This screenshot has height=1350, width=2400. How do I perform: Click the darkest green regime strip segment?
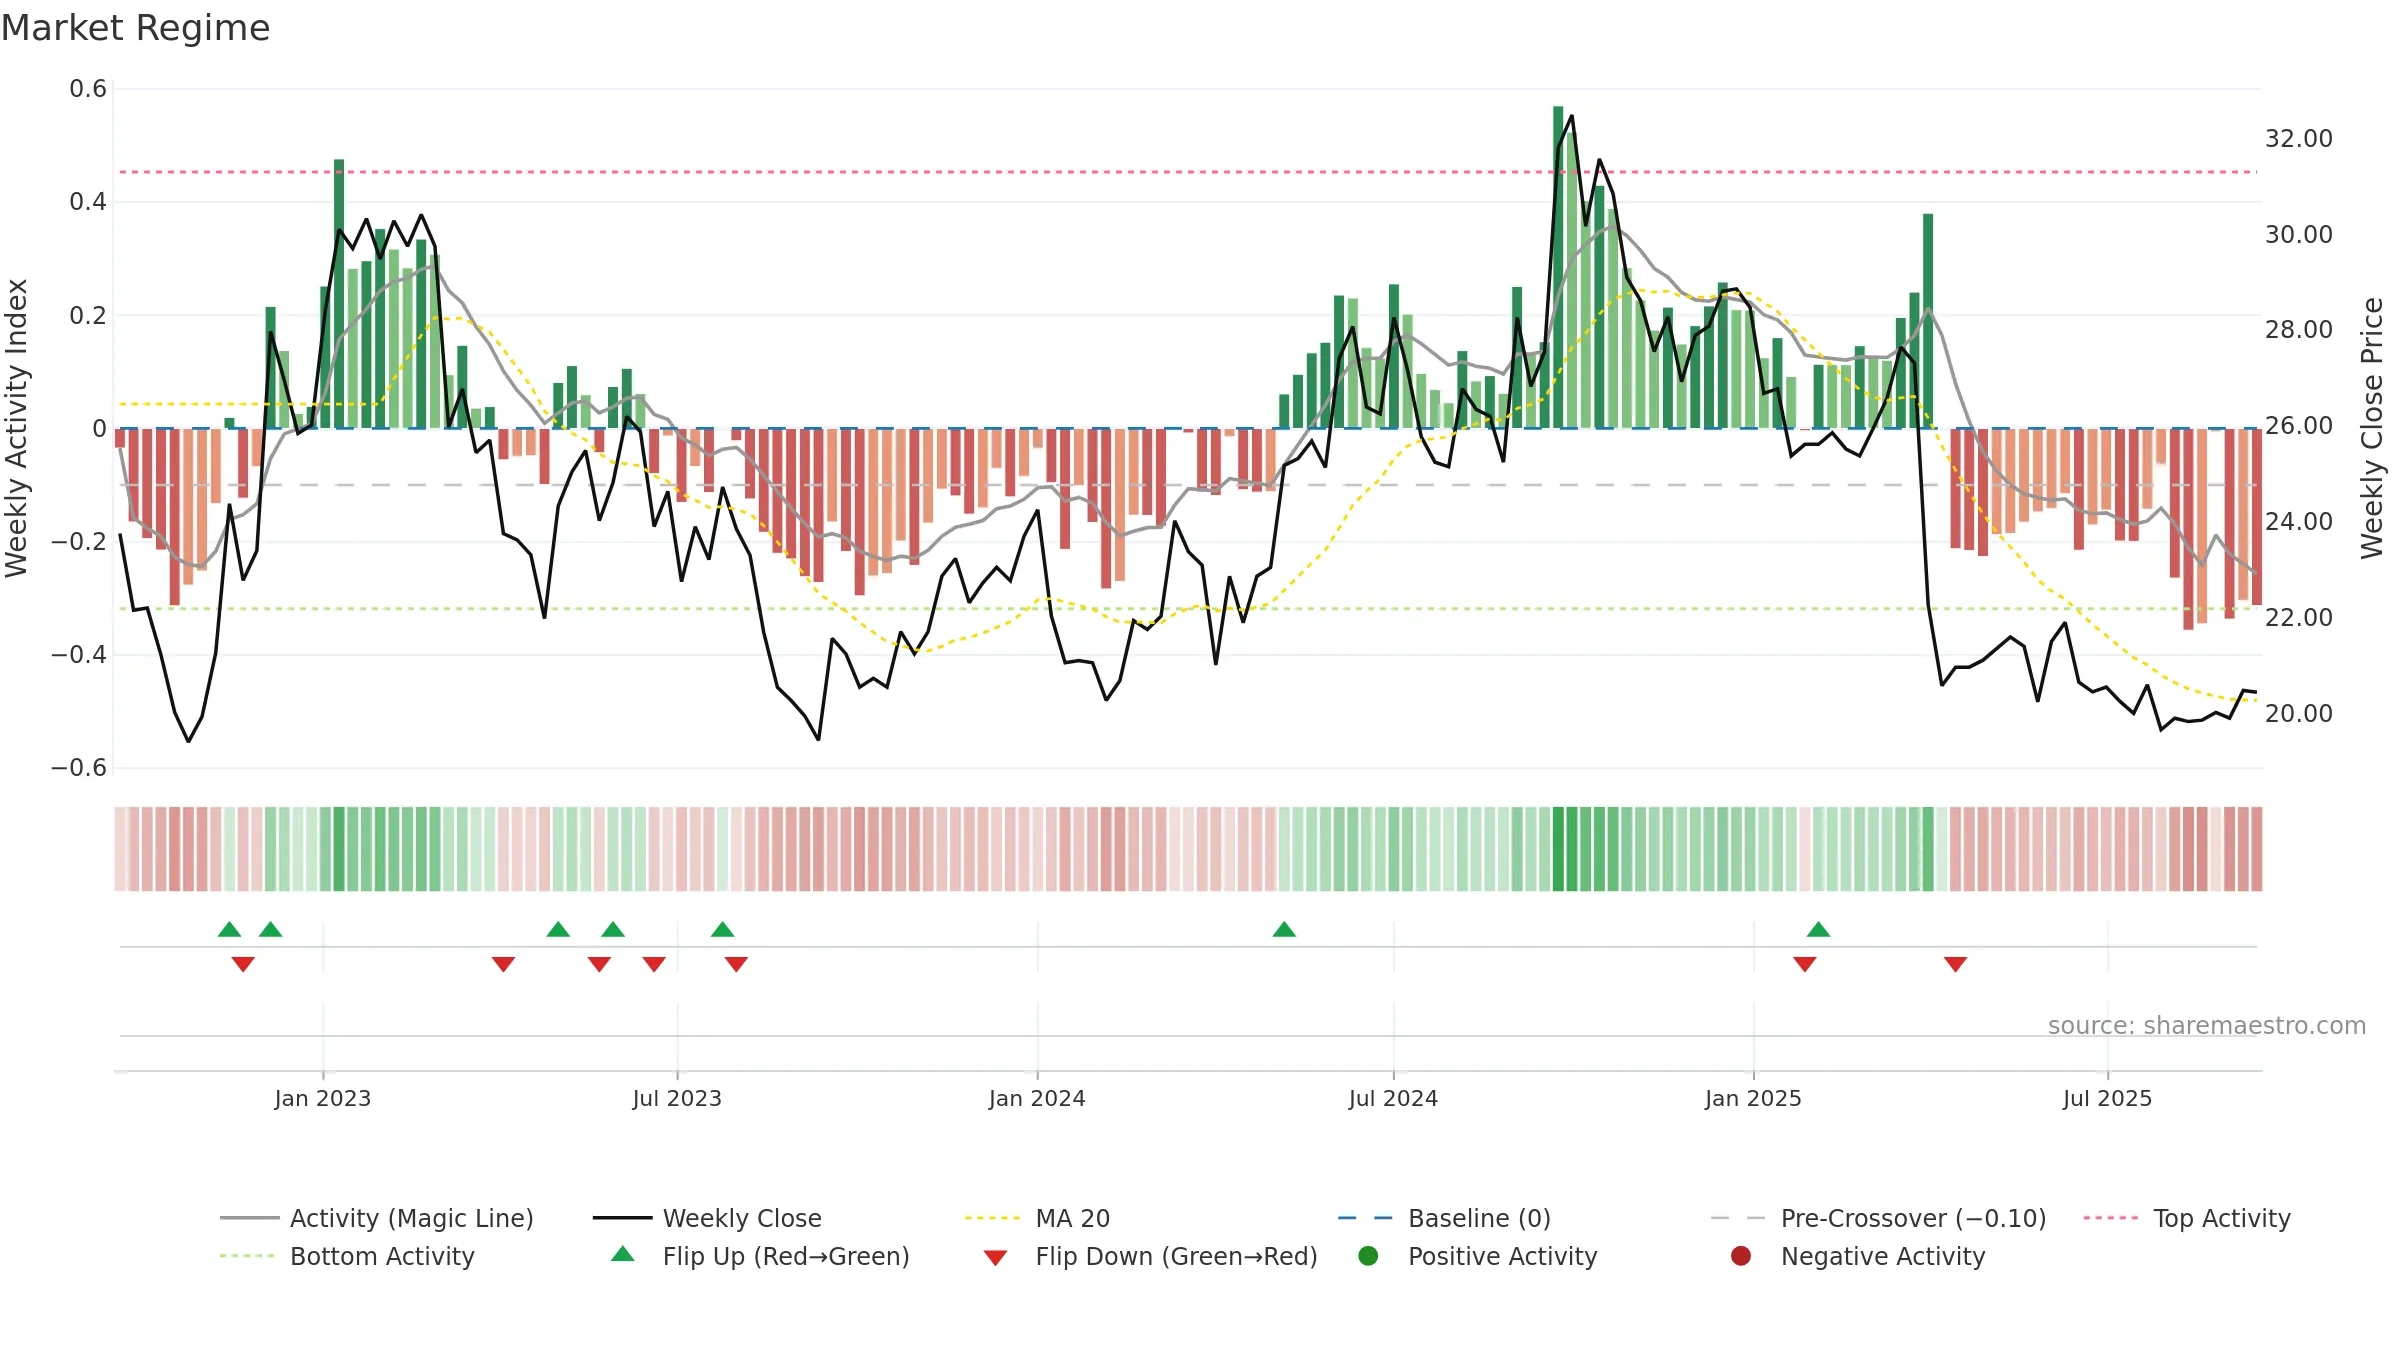pyautogui.click(x=1558, y=849)
